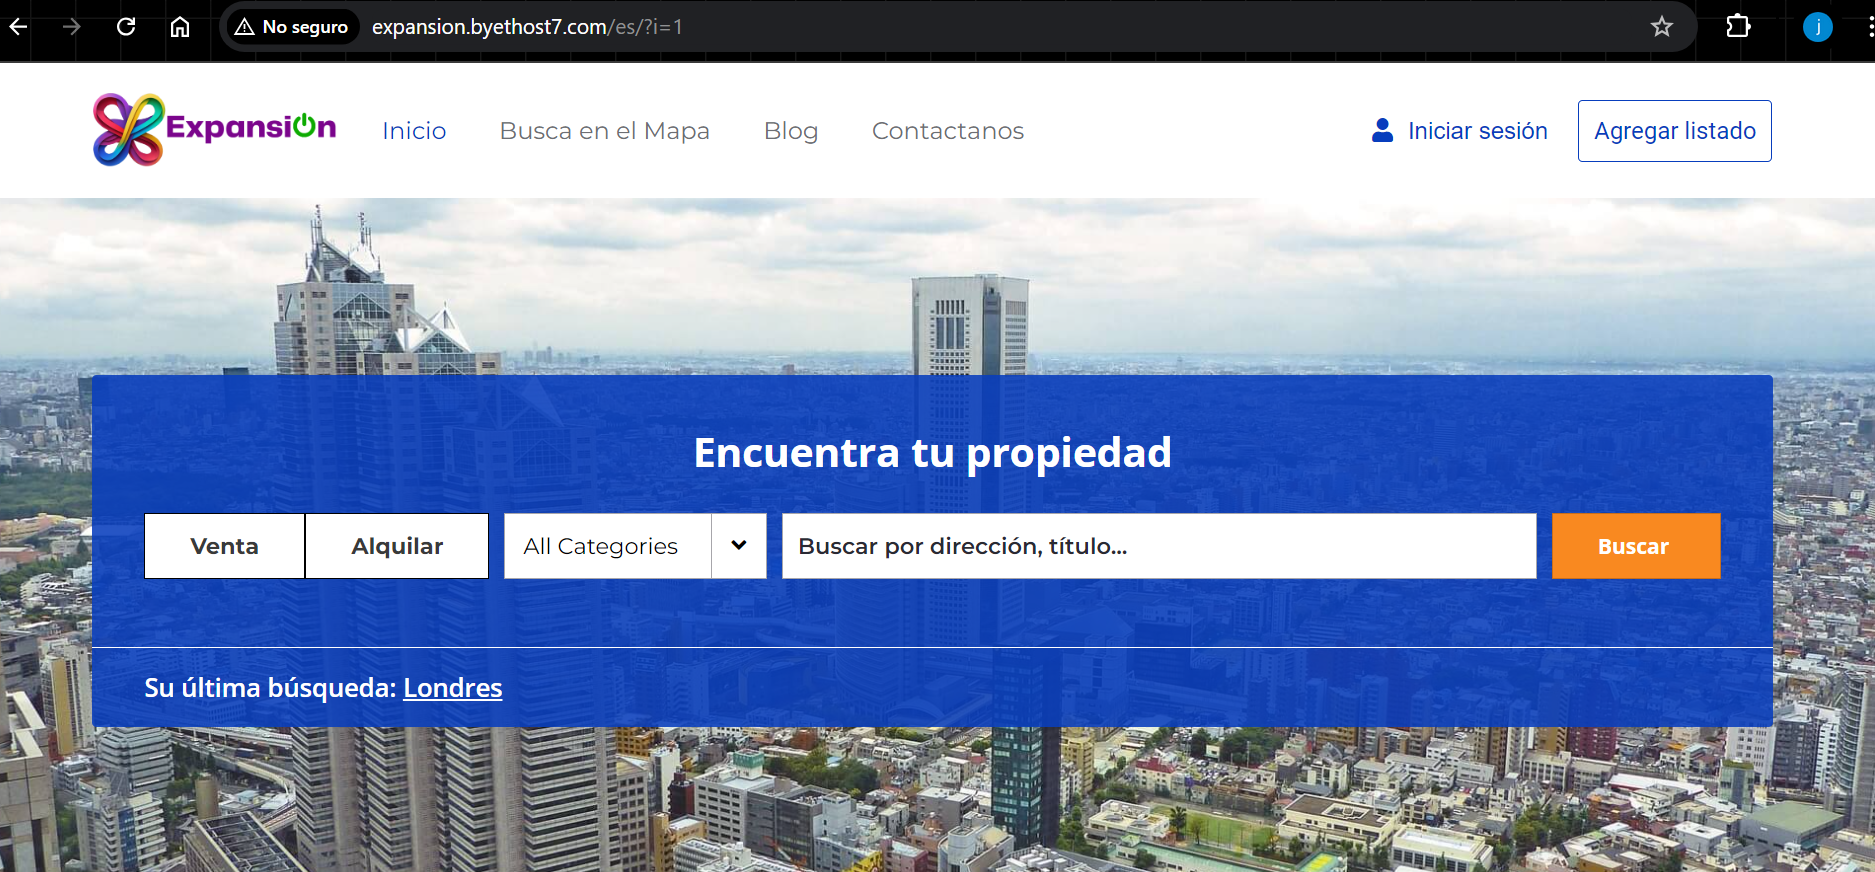Go to the Blog menu item

(x=791, y=131)
